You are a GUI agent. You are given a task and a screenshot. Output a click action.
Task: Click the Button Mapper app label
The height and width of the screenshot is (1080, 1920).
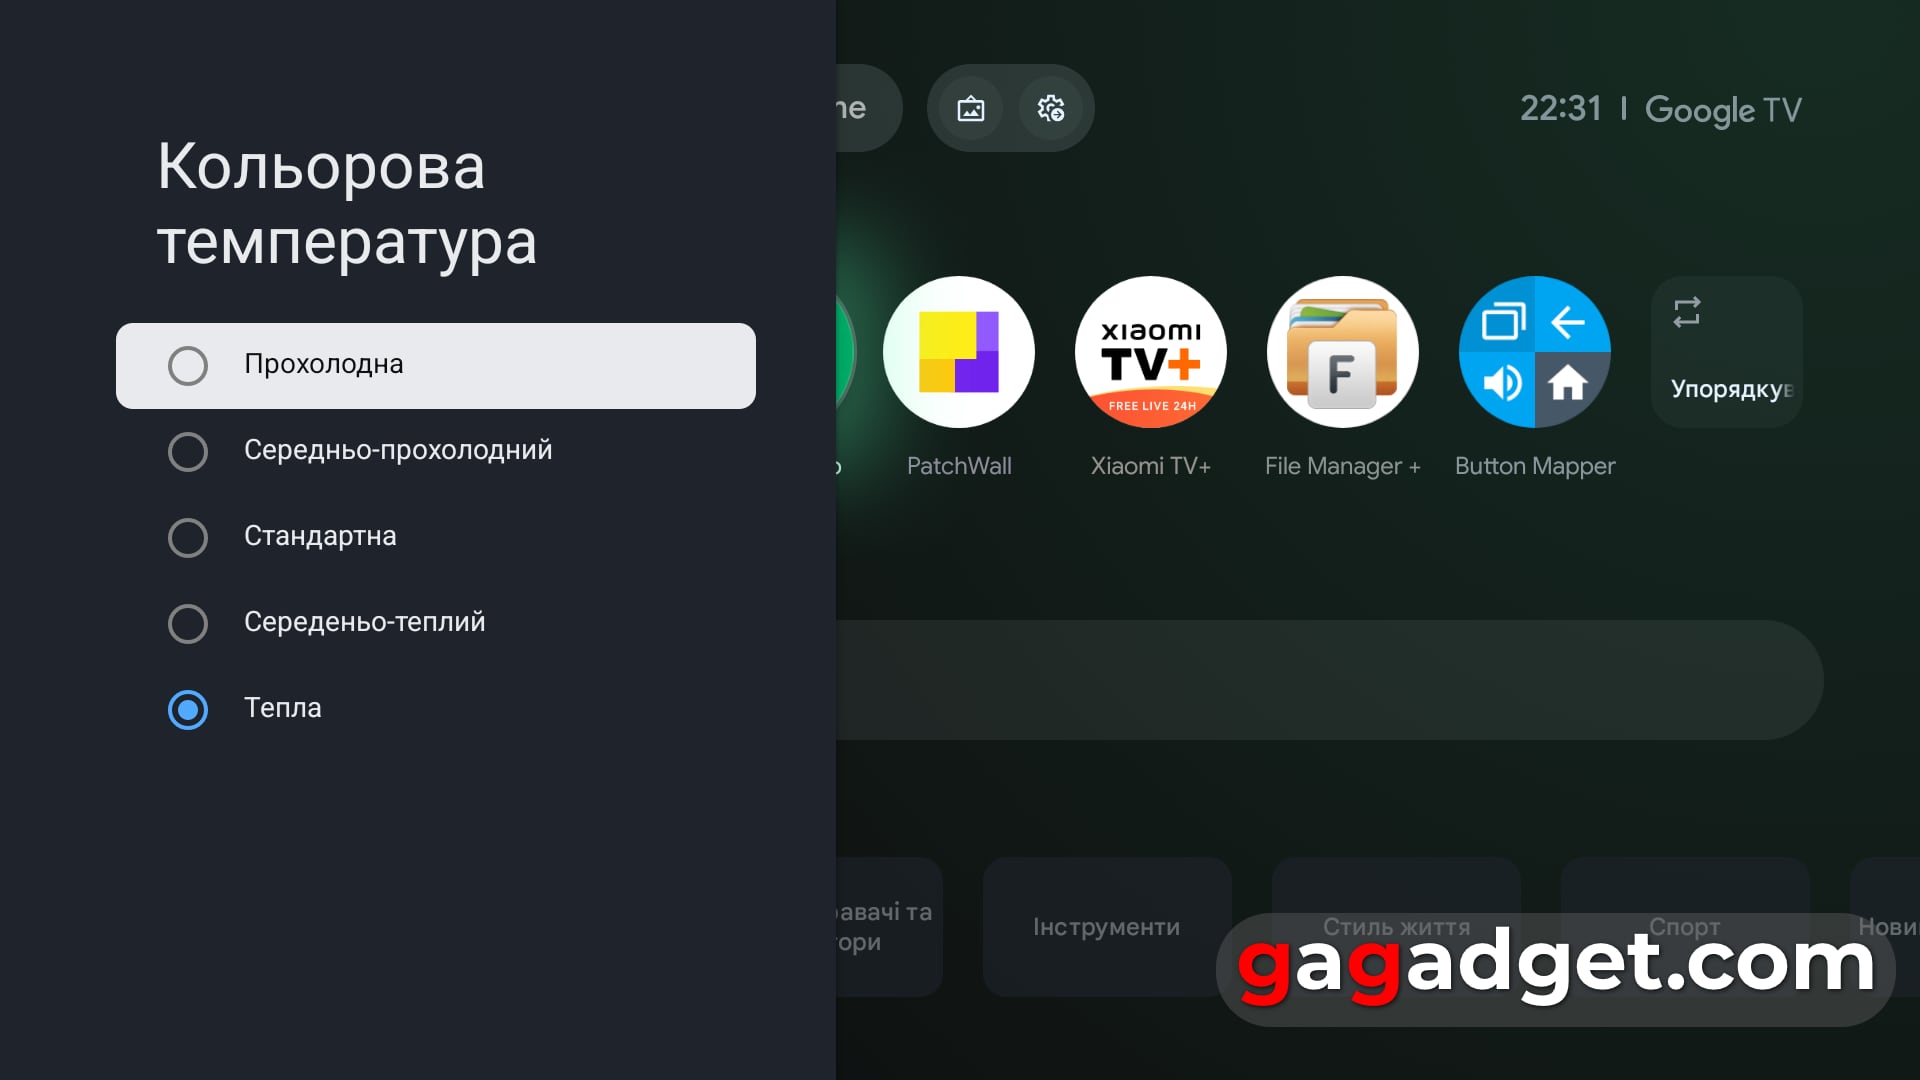(1535, 466)
